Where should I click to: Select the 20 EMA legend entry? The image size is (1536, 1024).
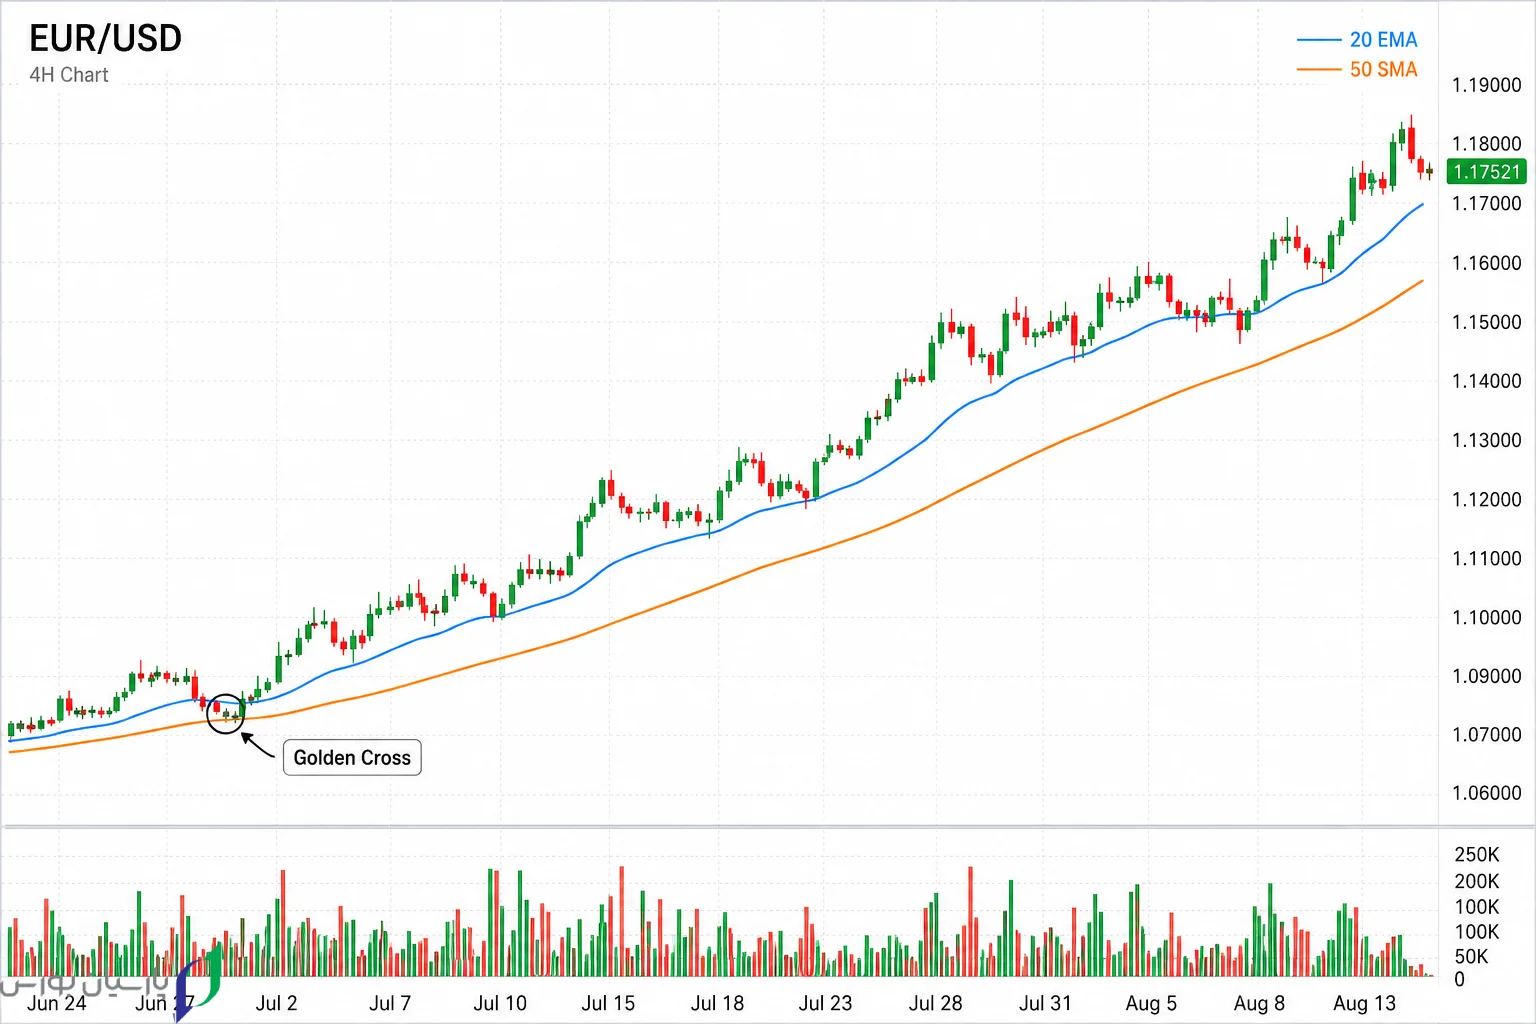click(1357, 40)
